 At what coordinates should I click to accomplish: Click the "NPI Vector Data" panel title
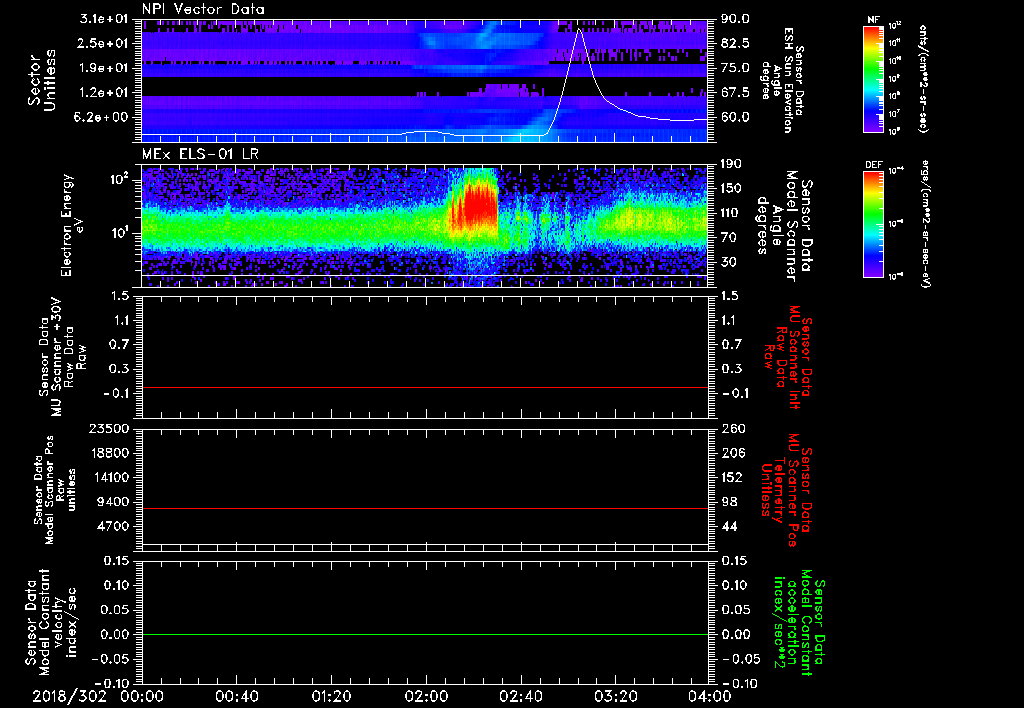click(x=203, y=9)
